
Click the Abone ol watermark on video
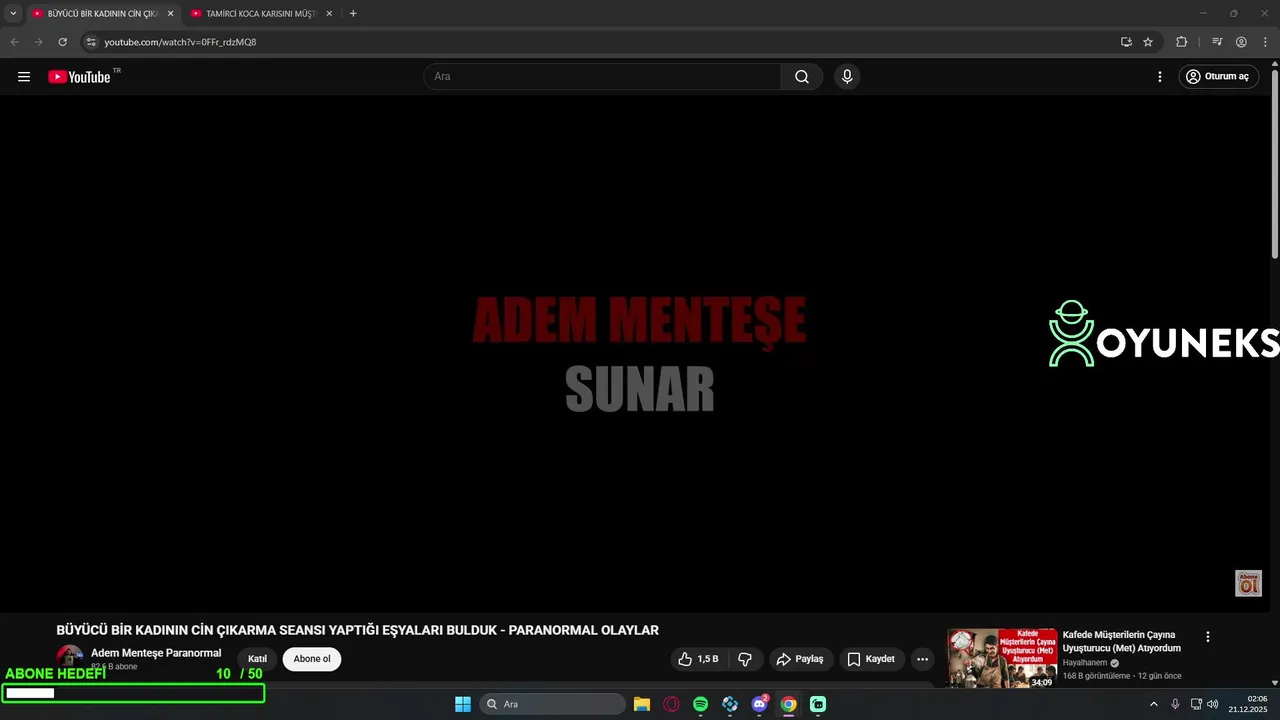click(x=1248, y=583)
